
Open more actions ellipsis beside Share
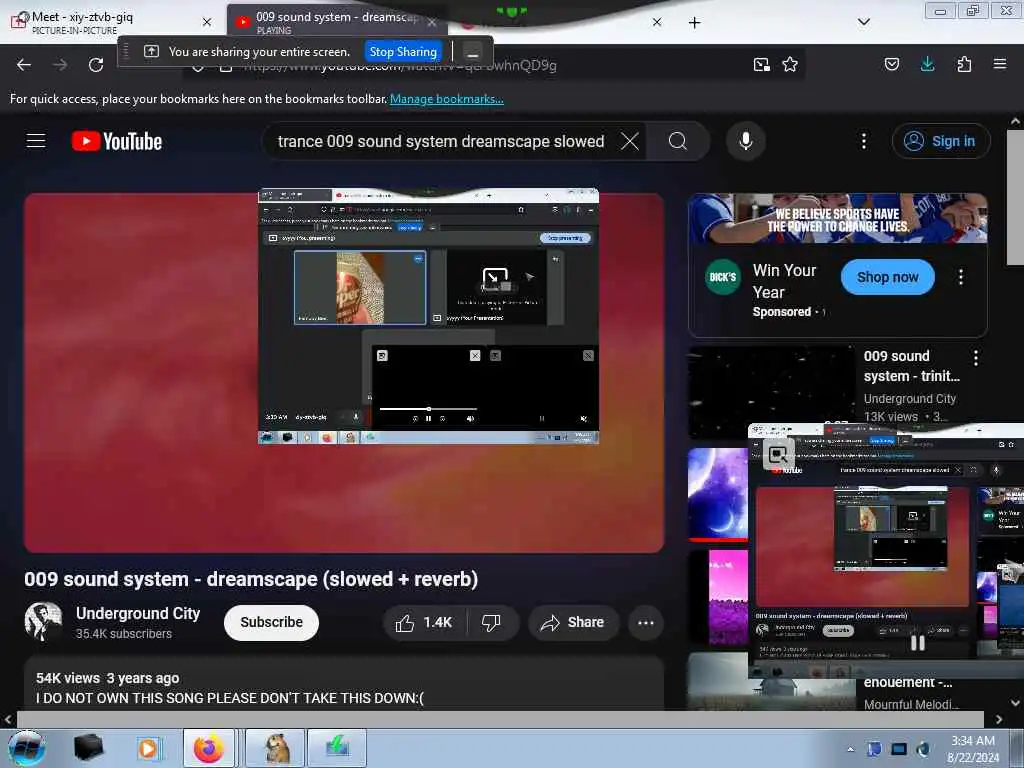tap(646, 622)
